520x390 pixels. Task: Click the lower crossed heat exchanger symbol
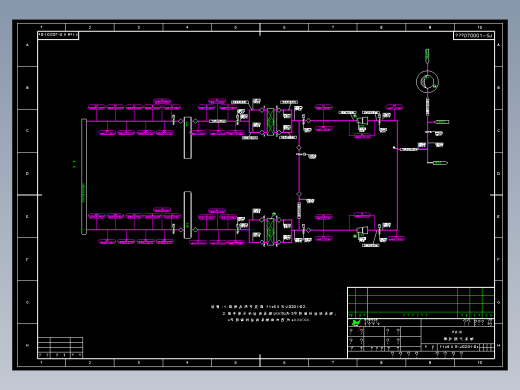[x=270, y=231]
